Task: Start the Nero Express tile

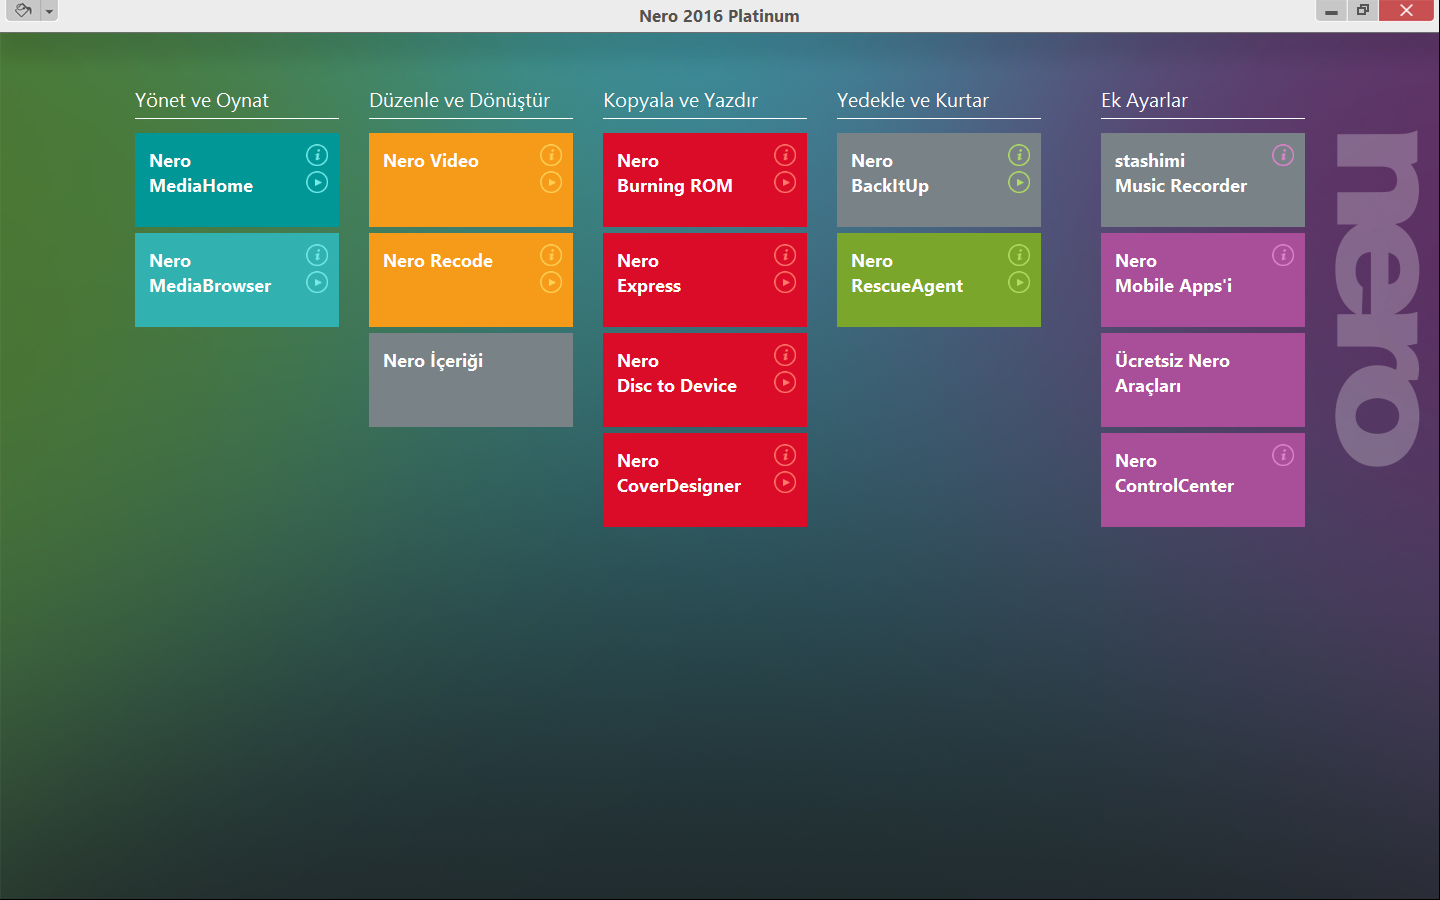Action: 705,280
